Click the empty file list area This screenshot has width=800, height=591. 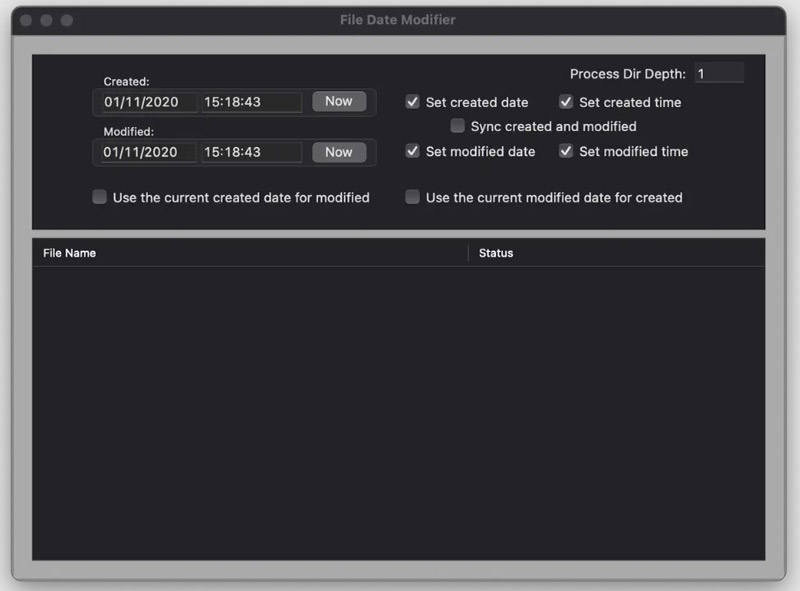398,410
